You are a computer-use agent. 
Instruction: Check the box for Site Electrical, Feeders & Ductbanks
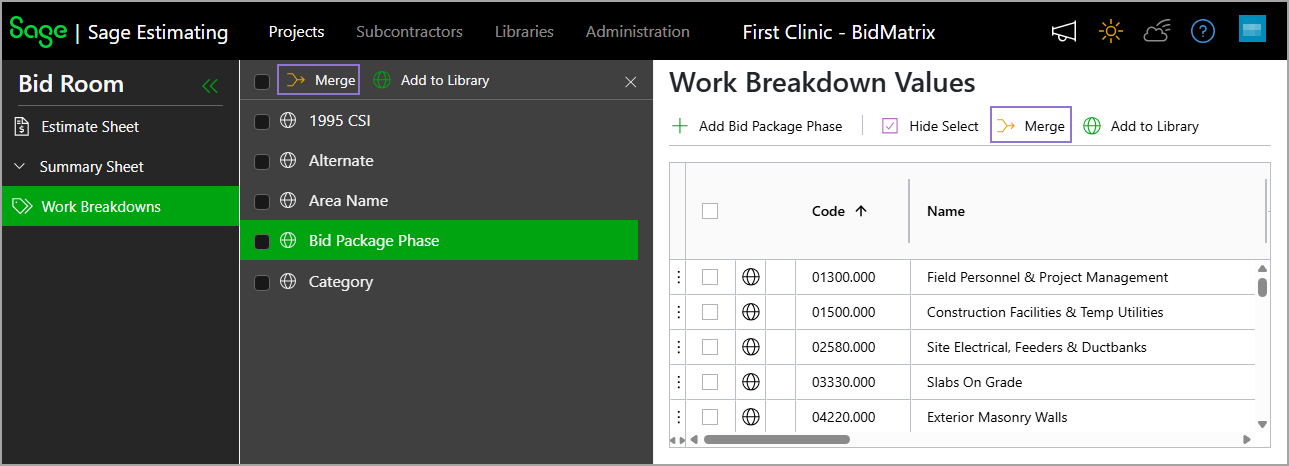(710, 347)
